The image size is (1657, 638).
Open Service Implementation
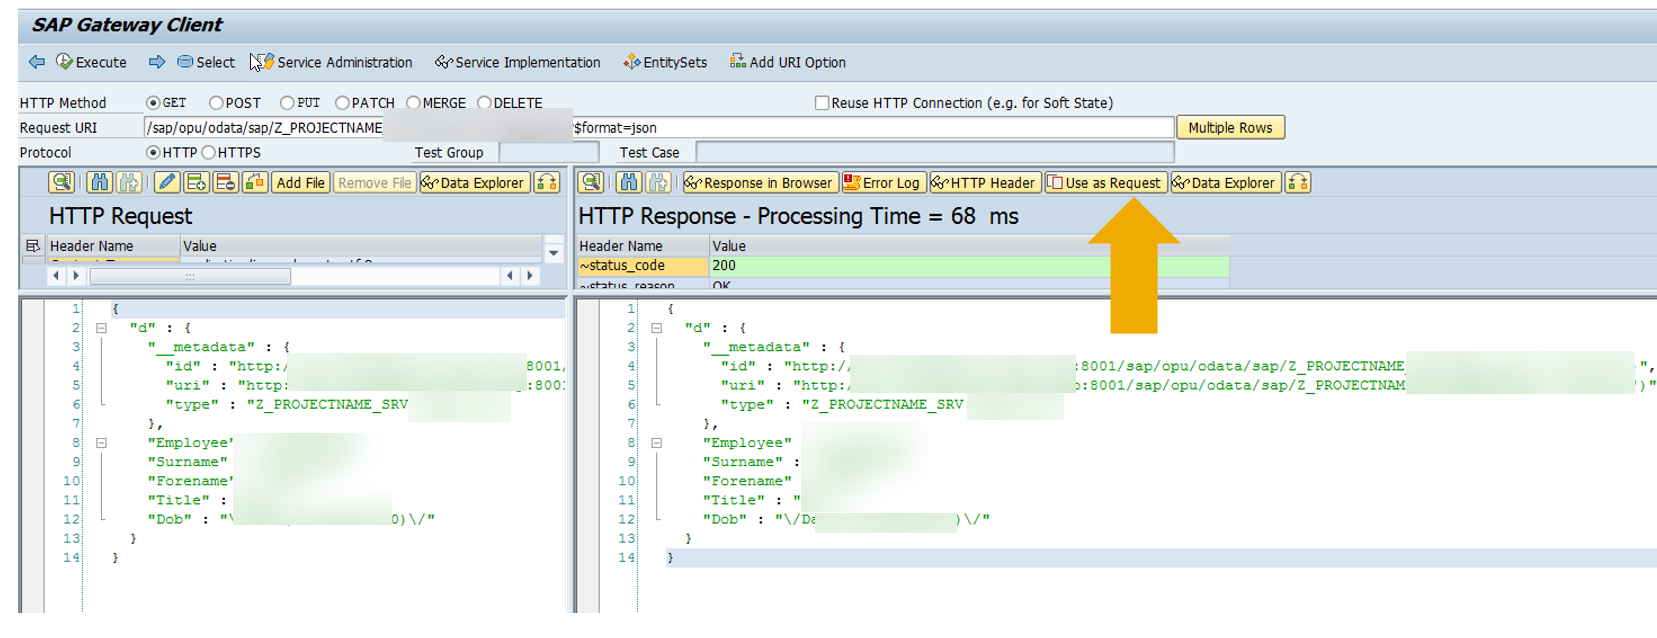[518, 62]
